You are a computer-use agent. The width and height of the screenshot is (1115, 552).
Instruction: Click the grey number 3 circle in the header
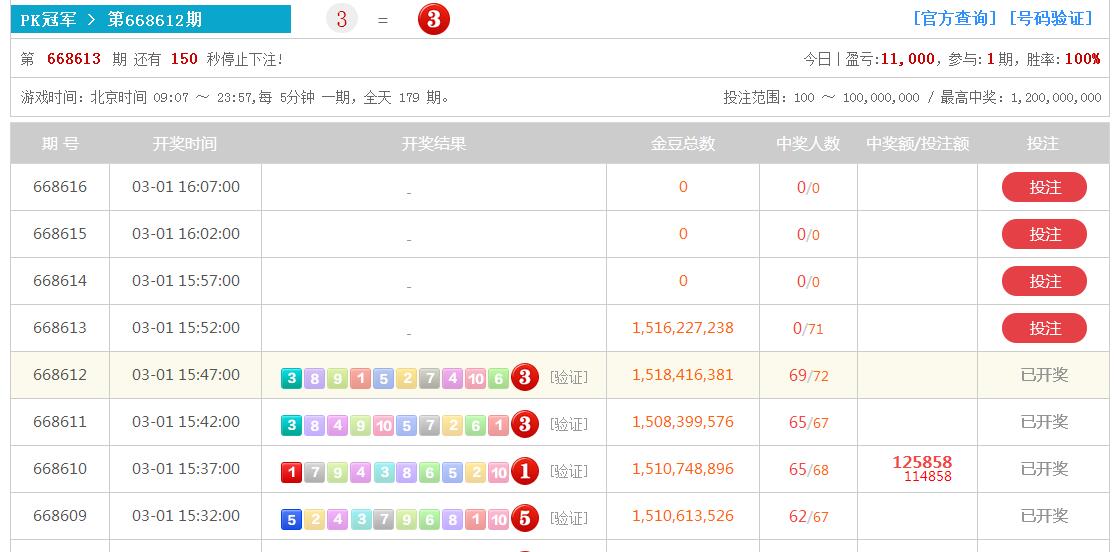342,19
